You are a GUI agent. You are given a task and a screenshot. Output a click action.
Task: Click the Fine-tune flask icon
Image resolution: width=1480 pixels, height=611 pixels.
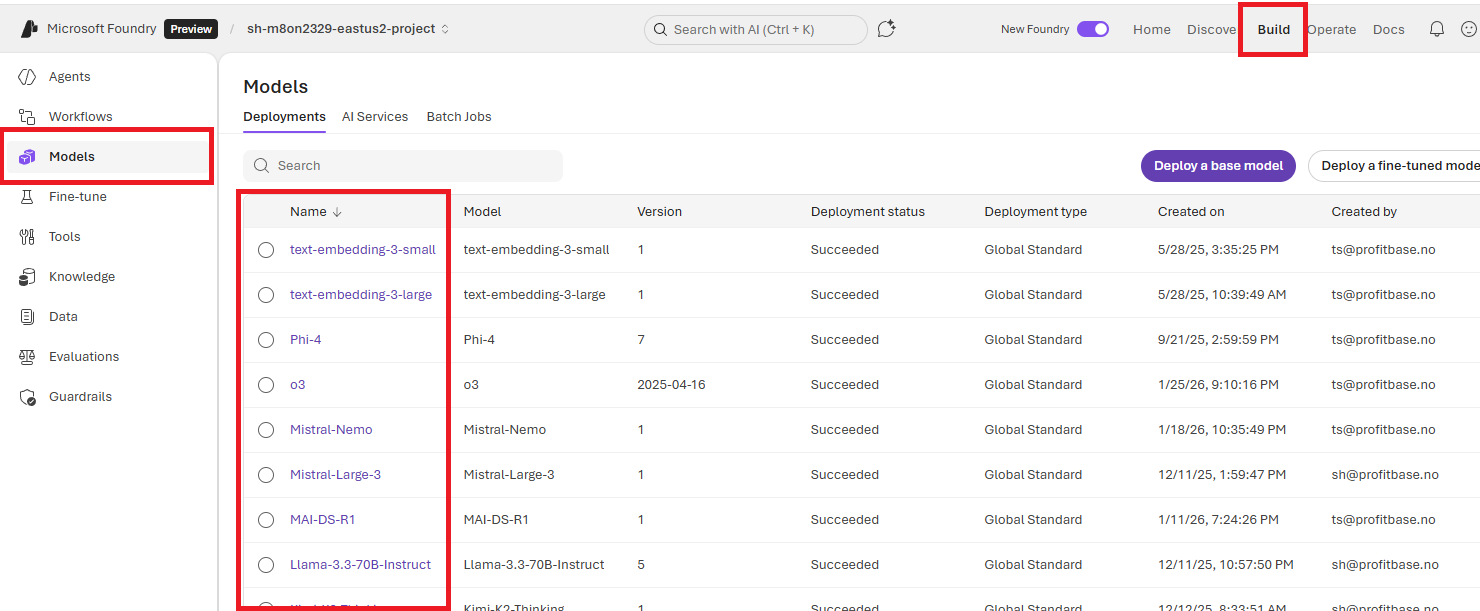point(28,197)
